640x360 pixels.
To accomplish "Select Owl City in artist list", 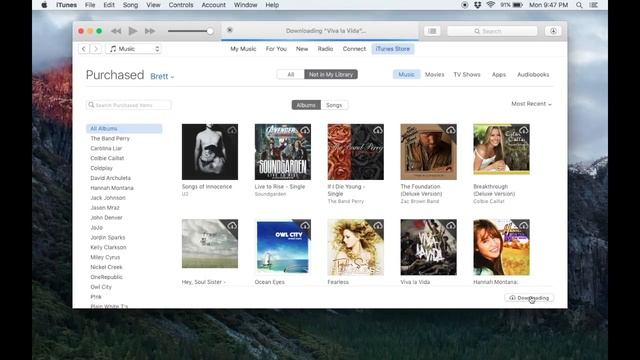I will pyautogui.click(x=101, y=287).
